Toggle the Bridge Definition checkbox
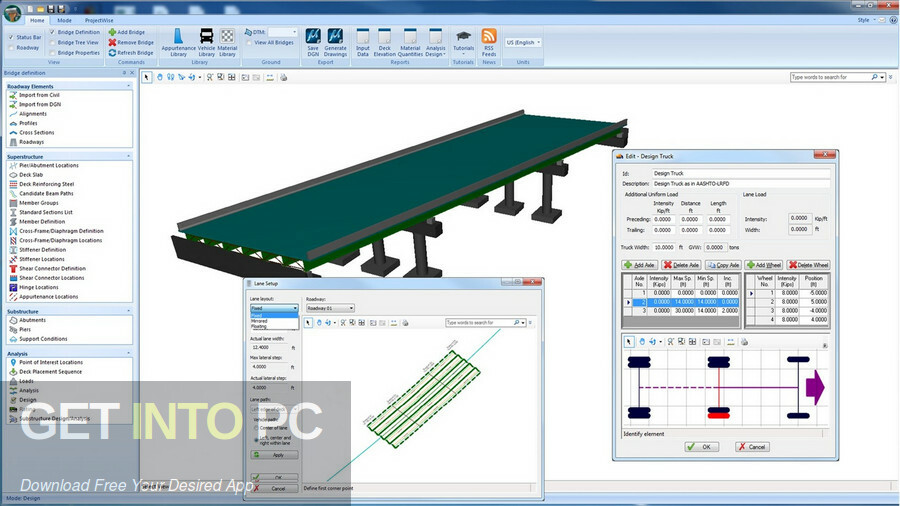Screen dimensions: 900x506 click(52, 32)
